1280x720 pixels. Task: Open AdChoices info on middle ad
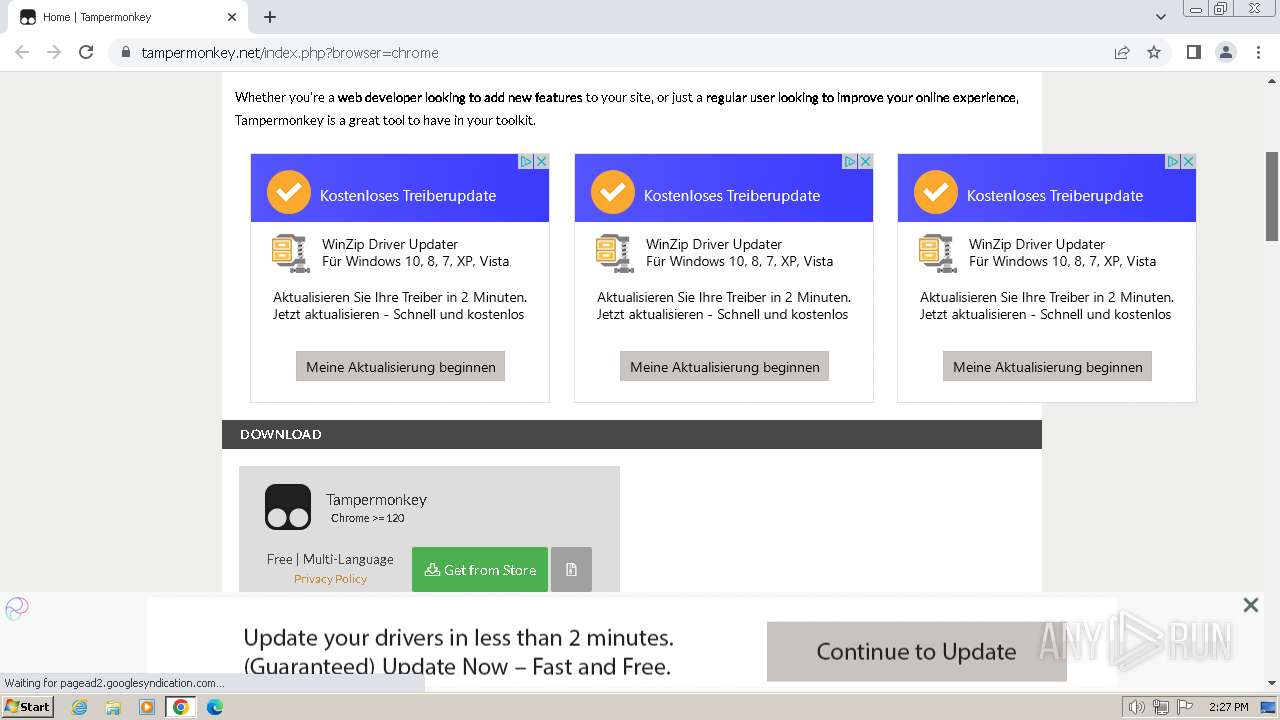coord(850,161)
